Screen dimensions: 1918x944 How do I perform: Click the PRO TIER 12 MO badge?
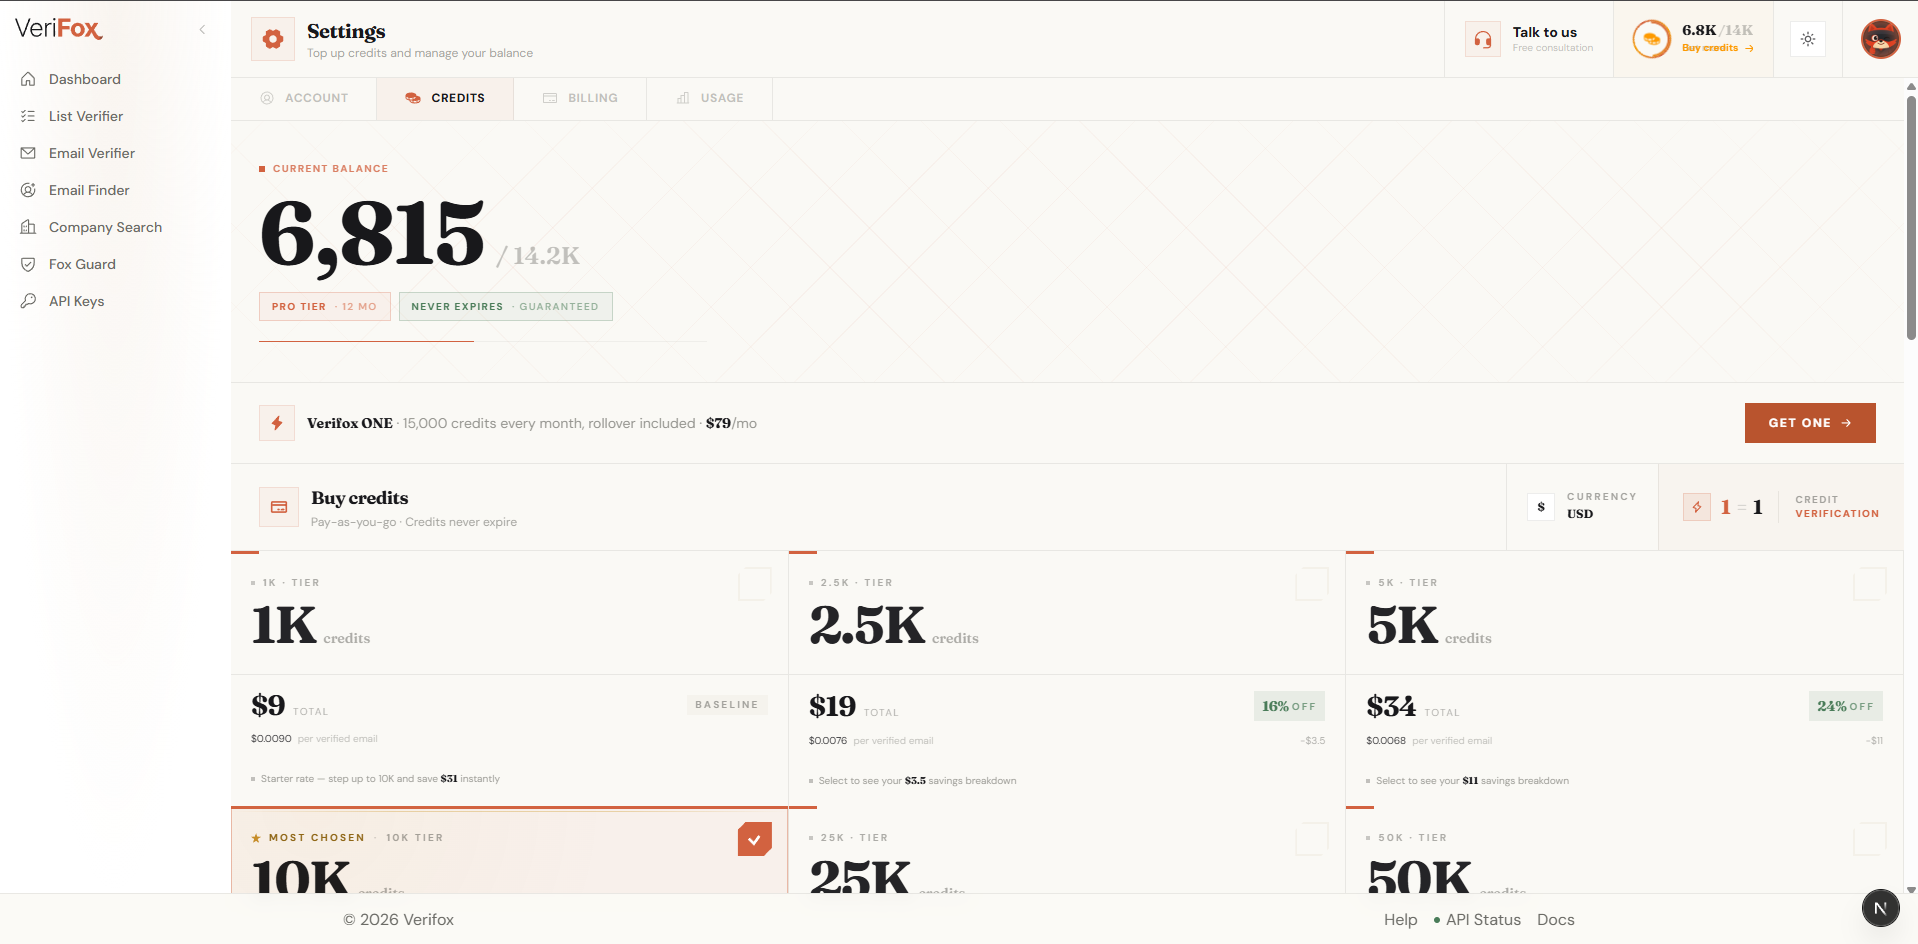tap(324, 307)
